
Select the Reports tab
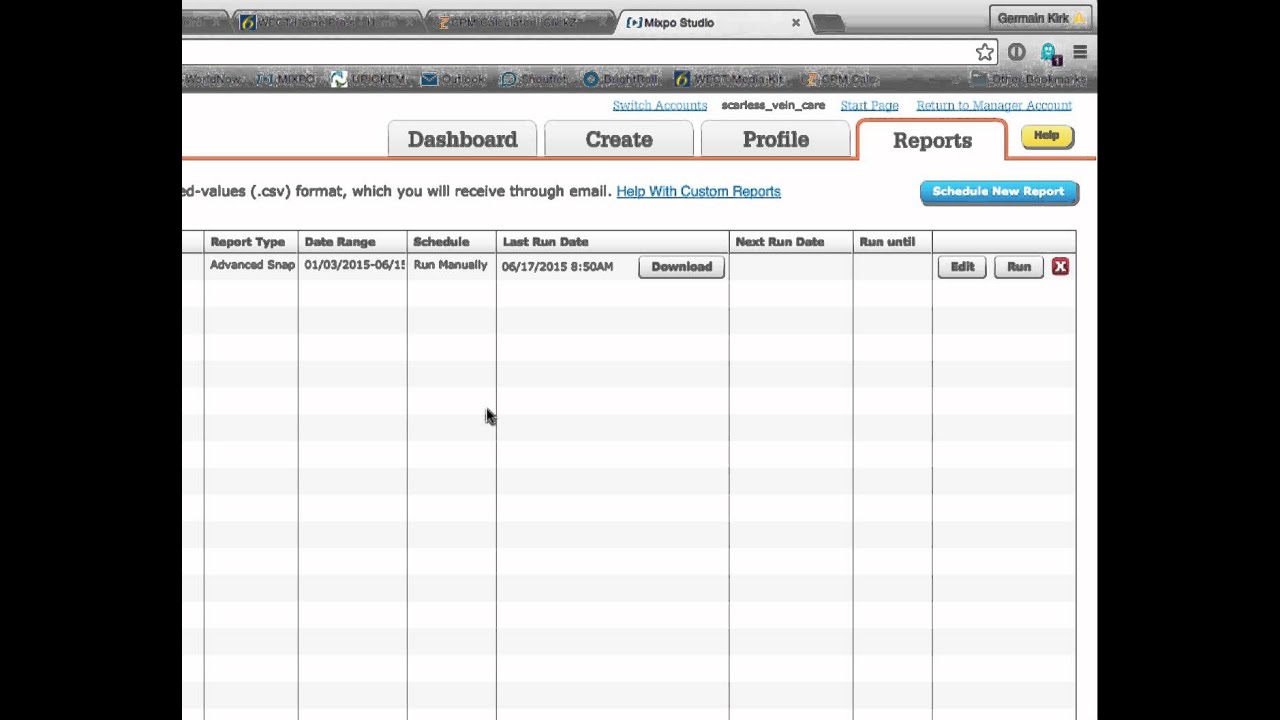pyautogui.click(x=932, y=140)
